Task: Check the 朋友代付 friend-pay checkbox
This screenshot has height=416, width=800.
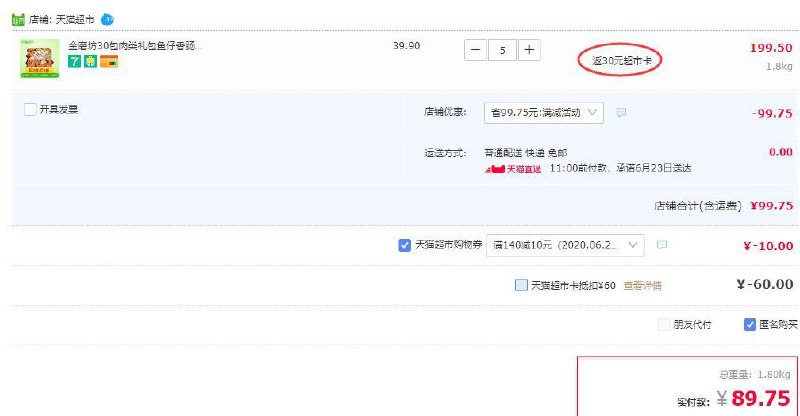Action: point(664,324)
